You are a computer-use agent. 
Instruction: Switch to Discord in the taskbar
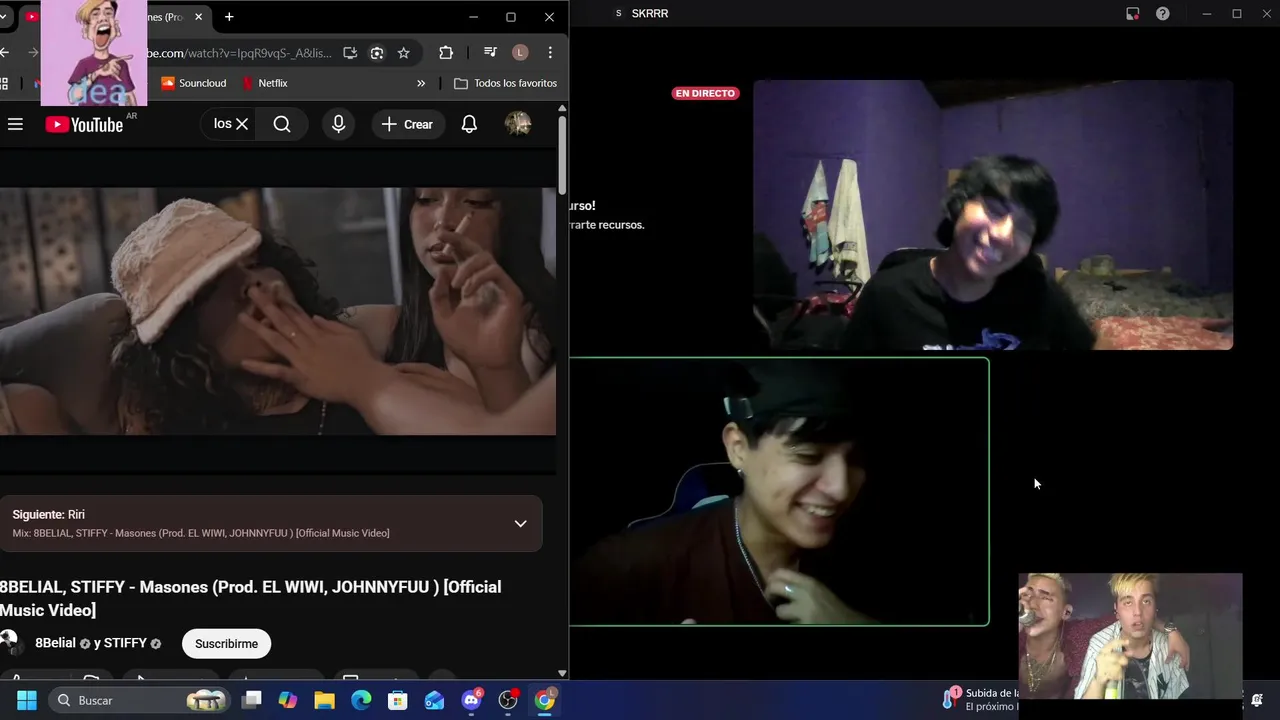coord(471,700)
